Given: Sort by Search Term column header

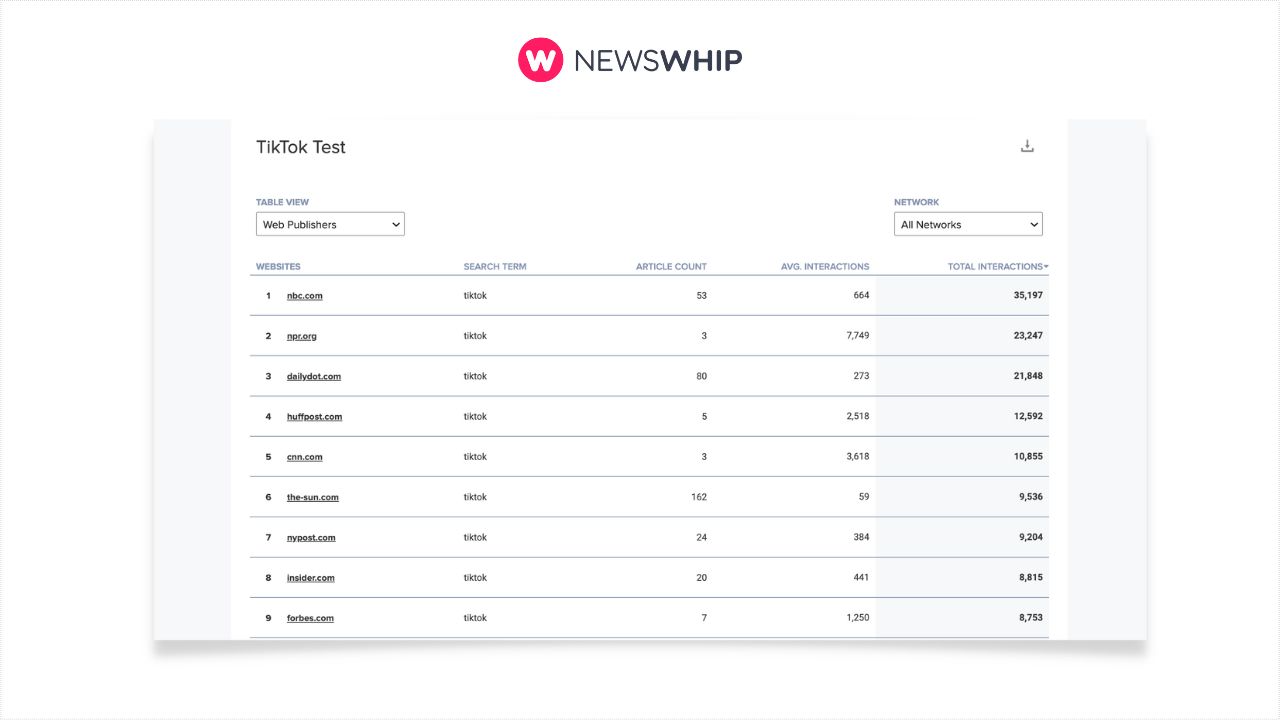Looking at the screenshot, I should point(495,267).
